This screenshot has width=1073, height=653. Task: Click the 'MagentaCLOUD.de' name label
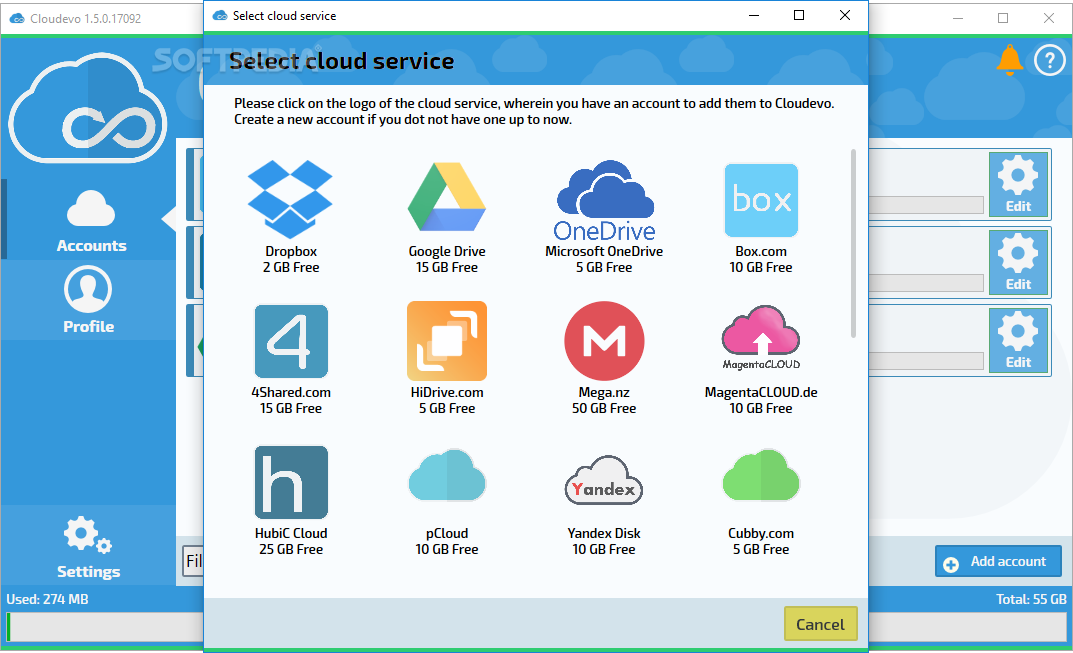pyautogui.click(x=761, y=392)
